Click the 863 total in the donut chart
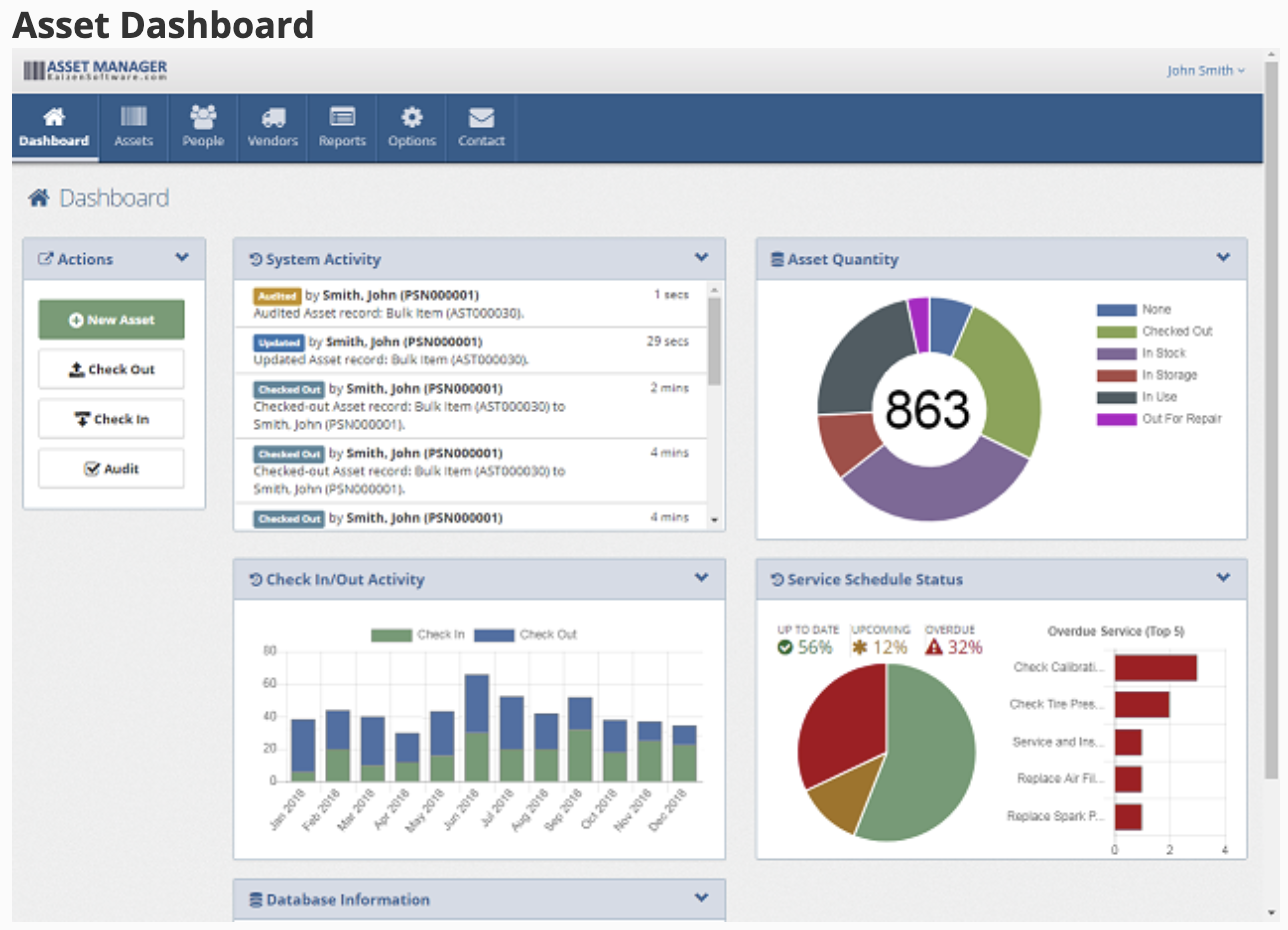Viewport: 1288px width, 930px height. point(928,410)
